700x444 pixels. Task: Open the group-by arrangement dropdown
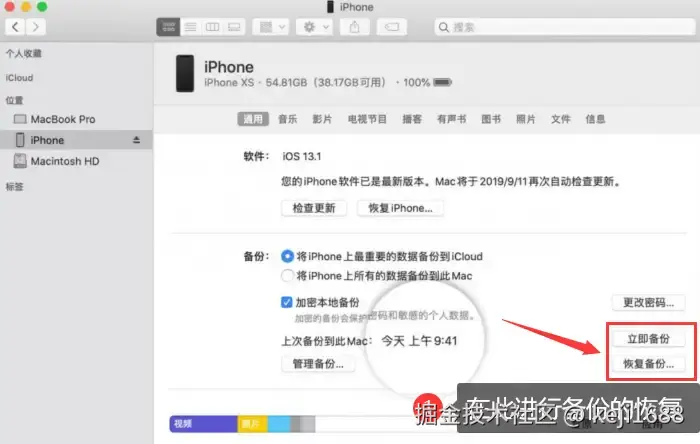pos(271,27)
